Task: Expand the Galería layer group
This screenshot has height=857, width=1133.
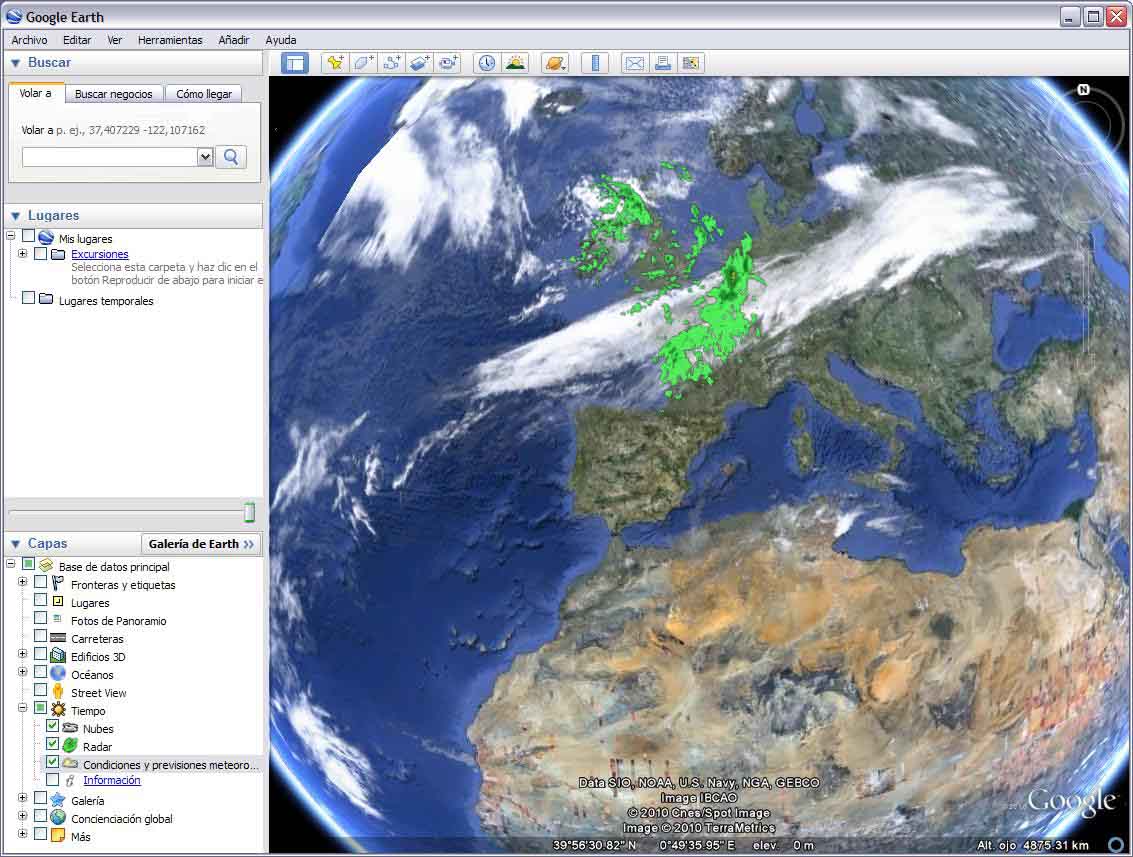Action: (22, 798)
